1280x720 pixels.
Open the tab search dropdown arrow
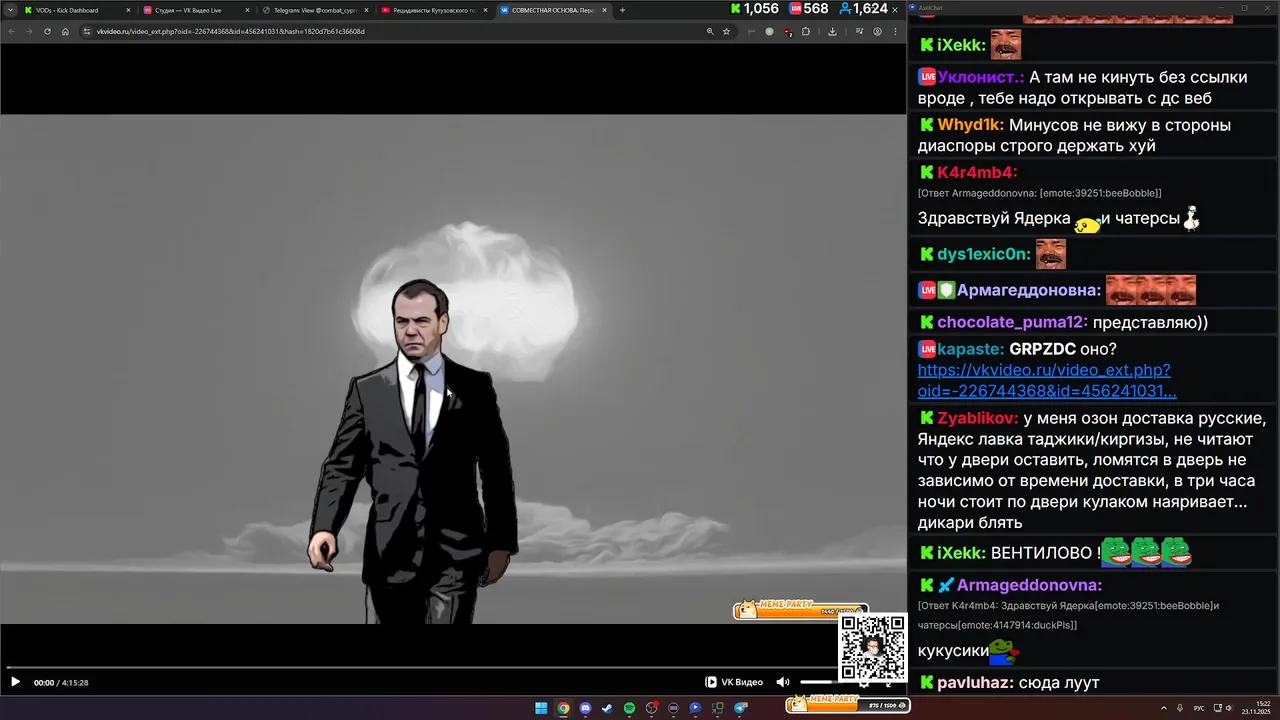9,10
